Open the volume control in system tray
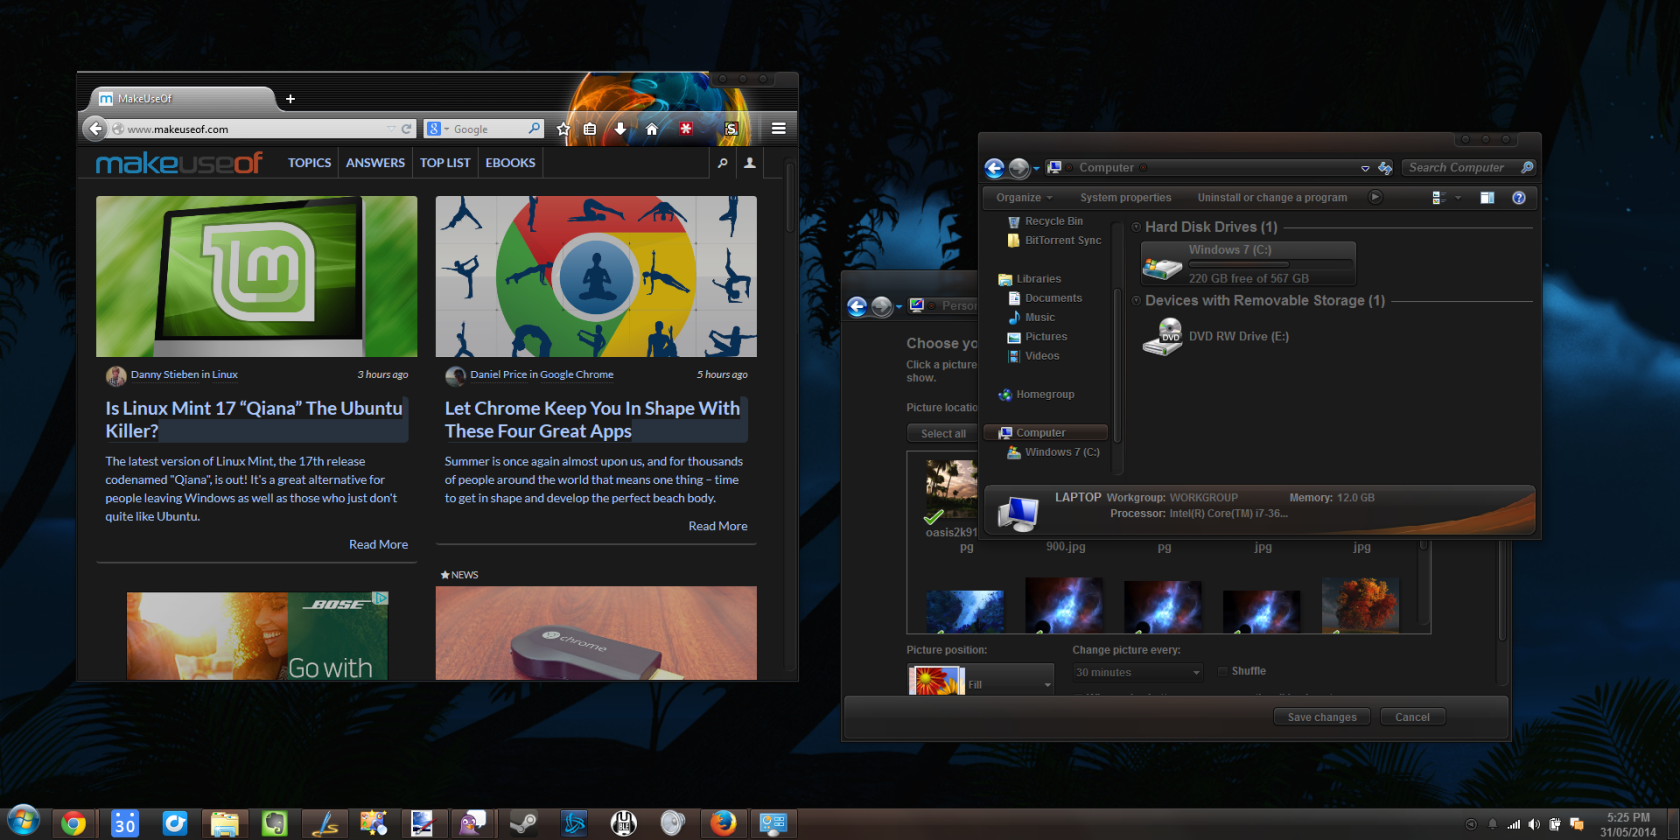Viewport: 1680px width, 840px height. coord(1534,825)
